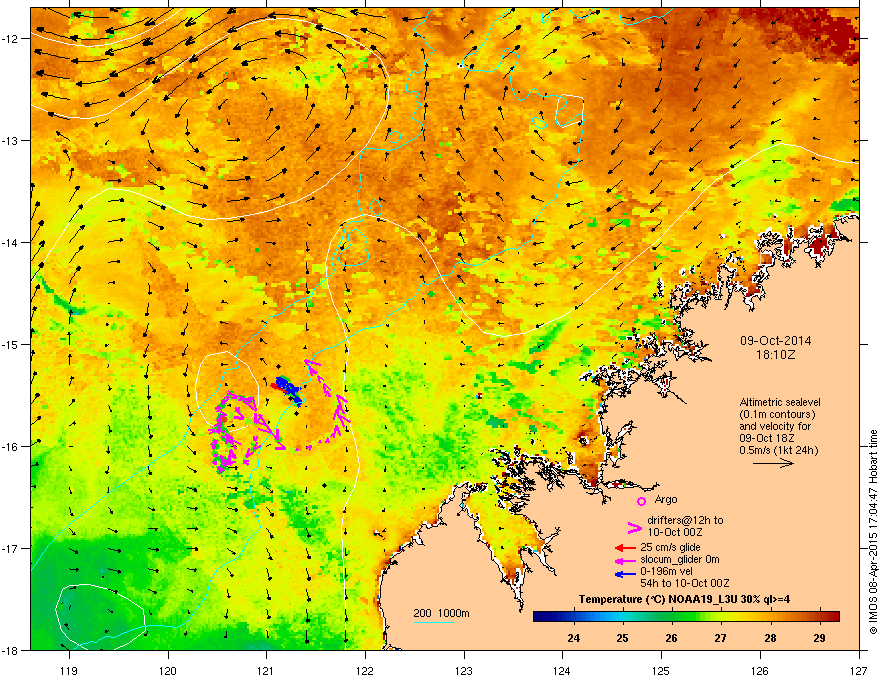Click the Argo legend label

coord(666,499)
